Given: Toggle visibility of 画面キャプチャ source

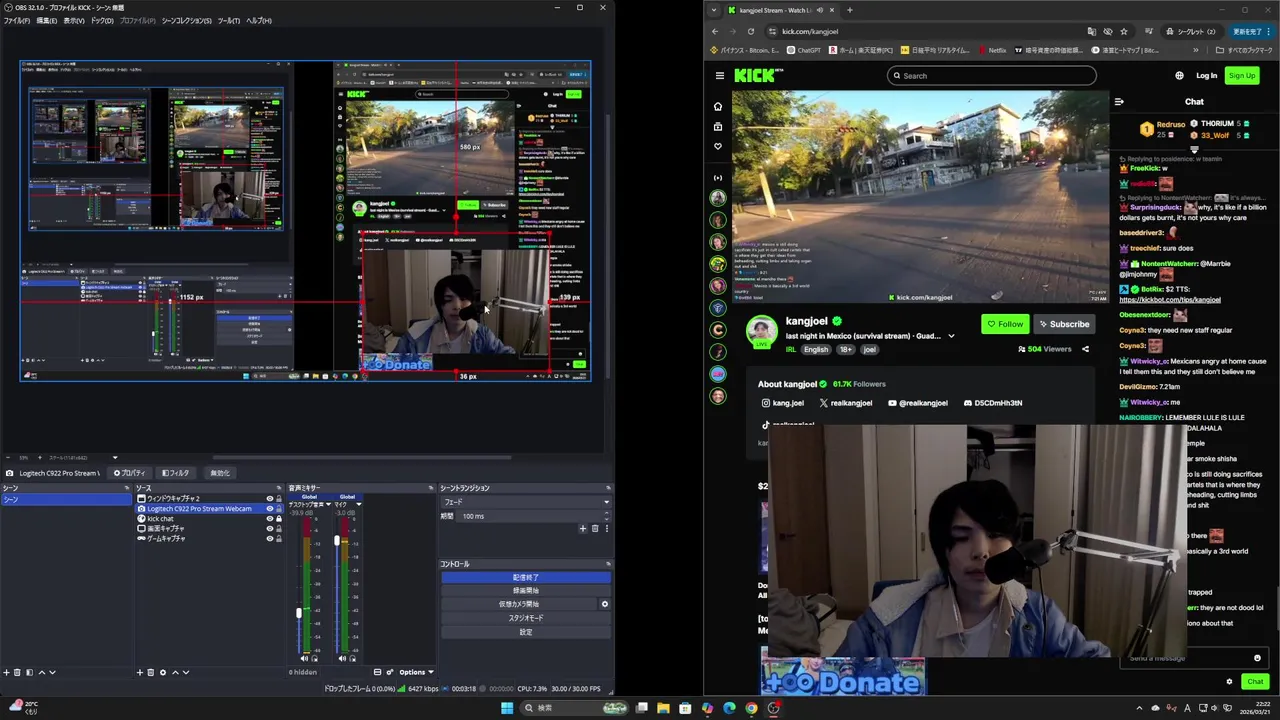Looking at the screenshot, I should [x=269, y=528].
